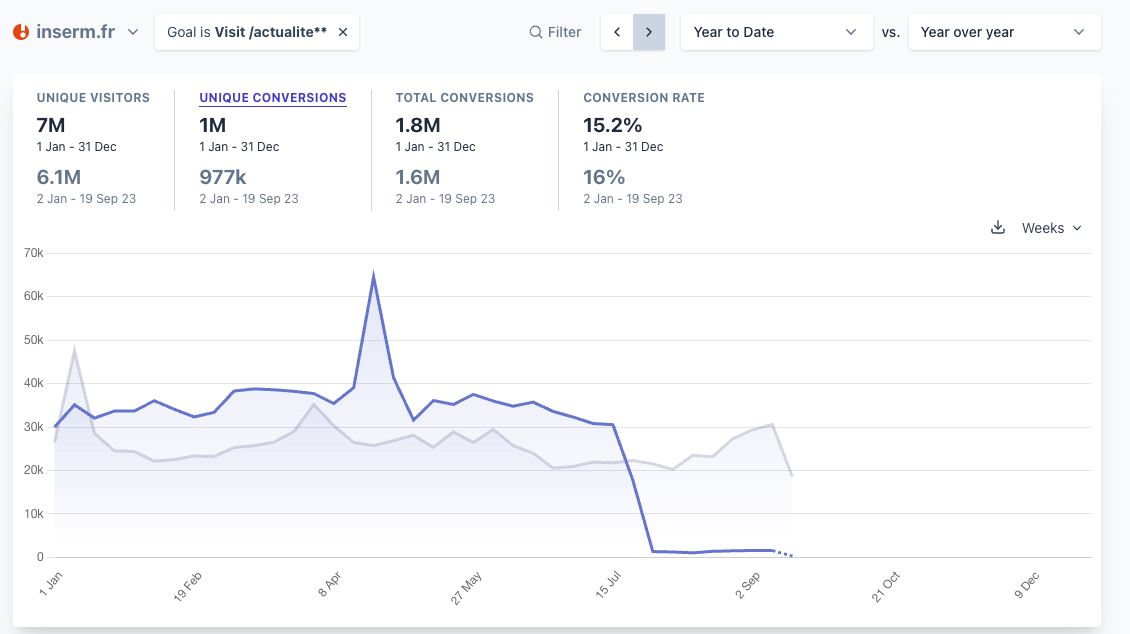The width and height of the screenshot is (1130, 634).
Task: Expand the Weeks interval selector
Action: [x=1051, y=228]
